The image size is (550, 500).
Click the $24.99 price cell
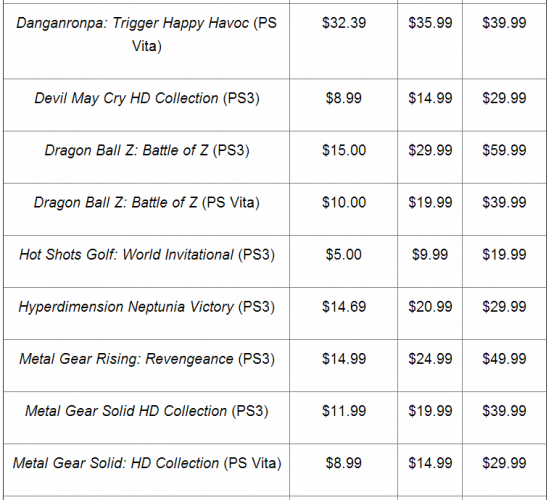(430, 359)
